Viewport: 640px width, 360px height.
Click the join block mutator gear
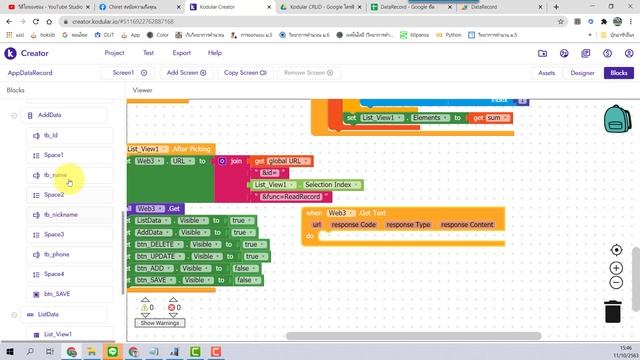[x=222, y=161]
